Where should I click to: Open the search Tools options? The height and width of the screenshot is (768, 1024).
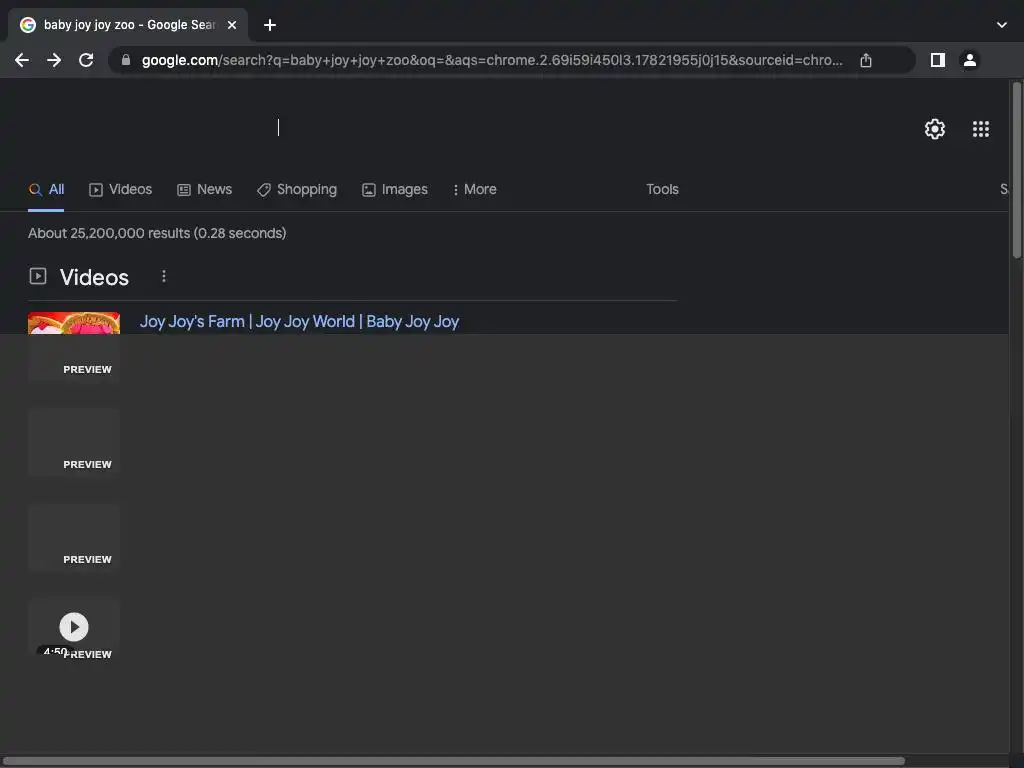point(662,189)
